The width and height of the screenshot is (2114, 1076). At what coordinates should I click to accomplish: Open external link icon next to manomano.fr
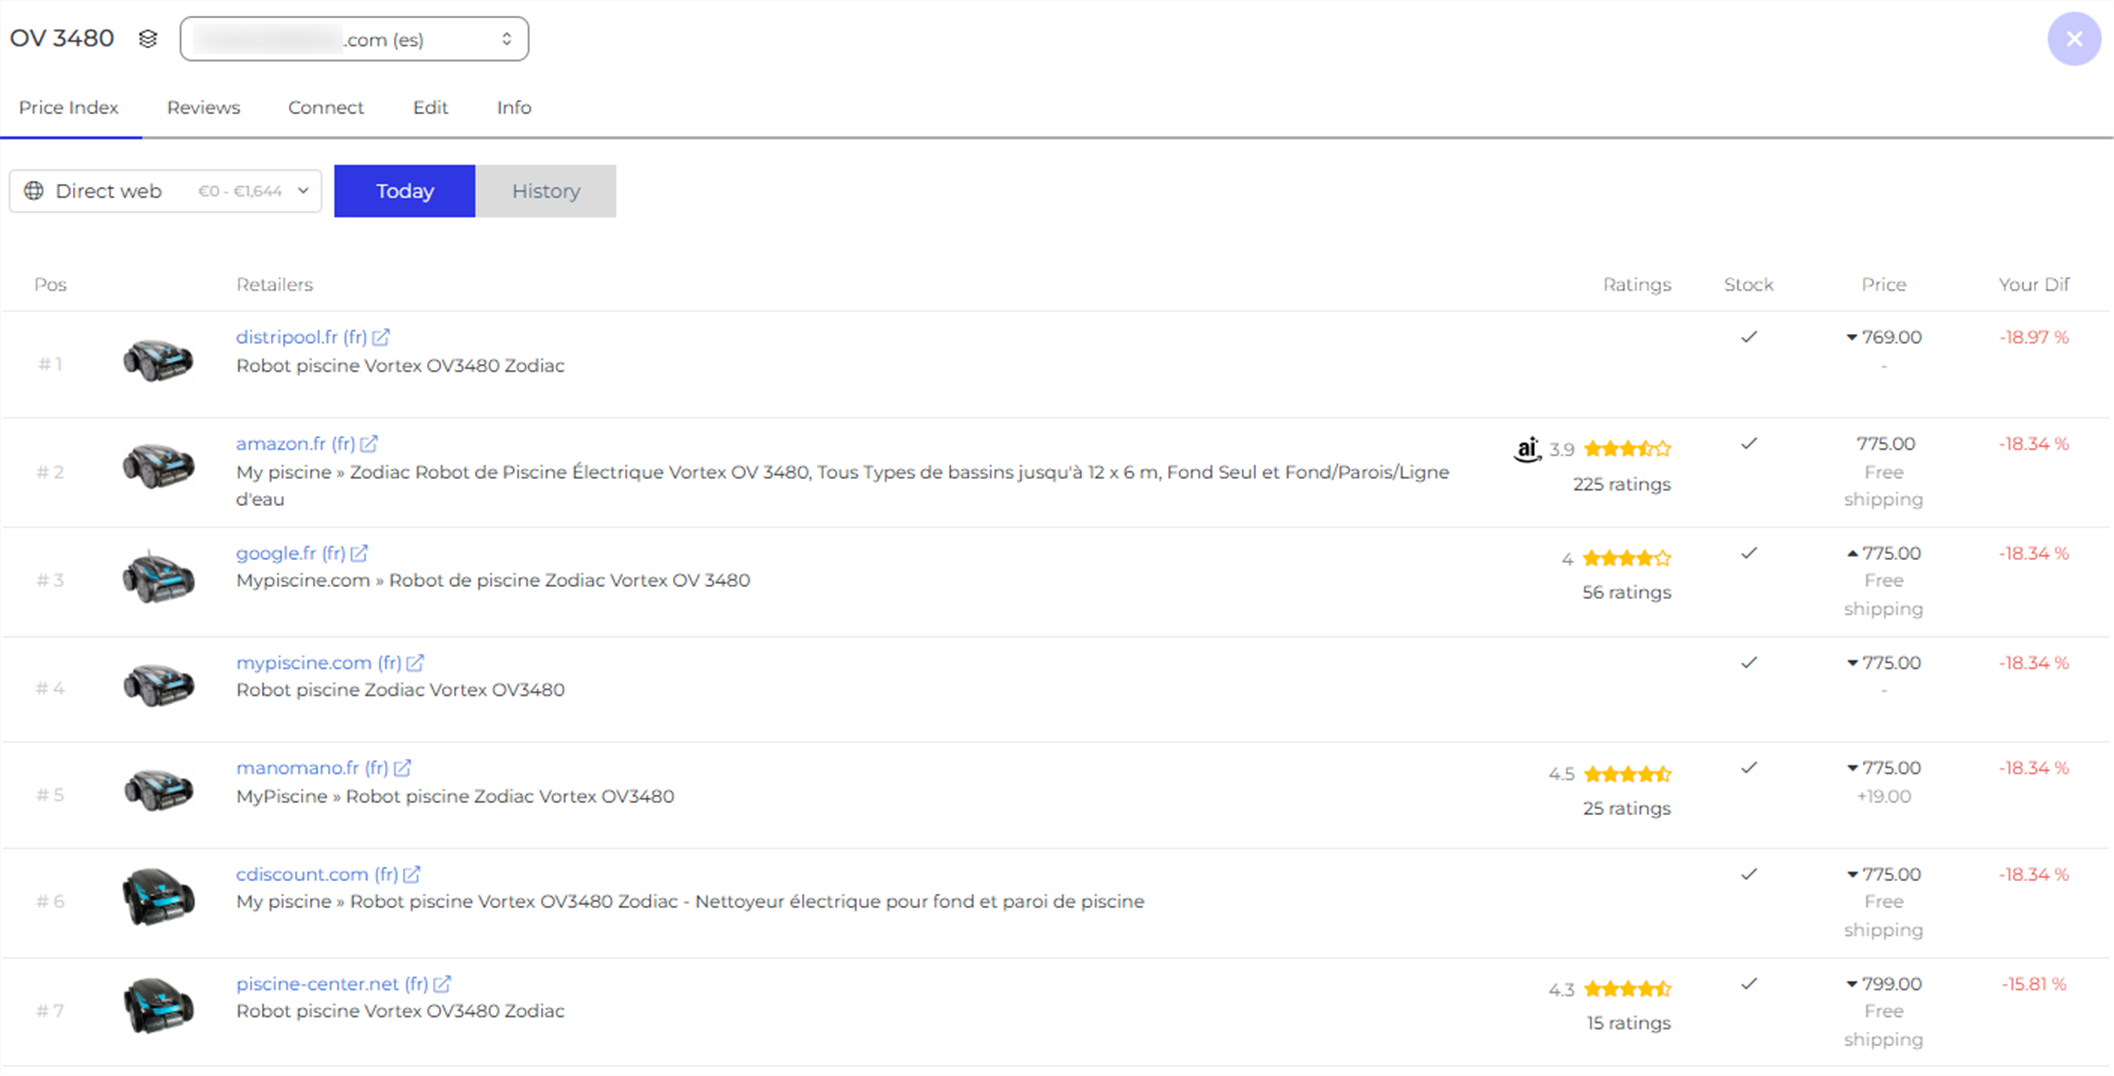tap(402, 768)
